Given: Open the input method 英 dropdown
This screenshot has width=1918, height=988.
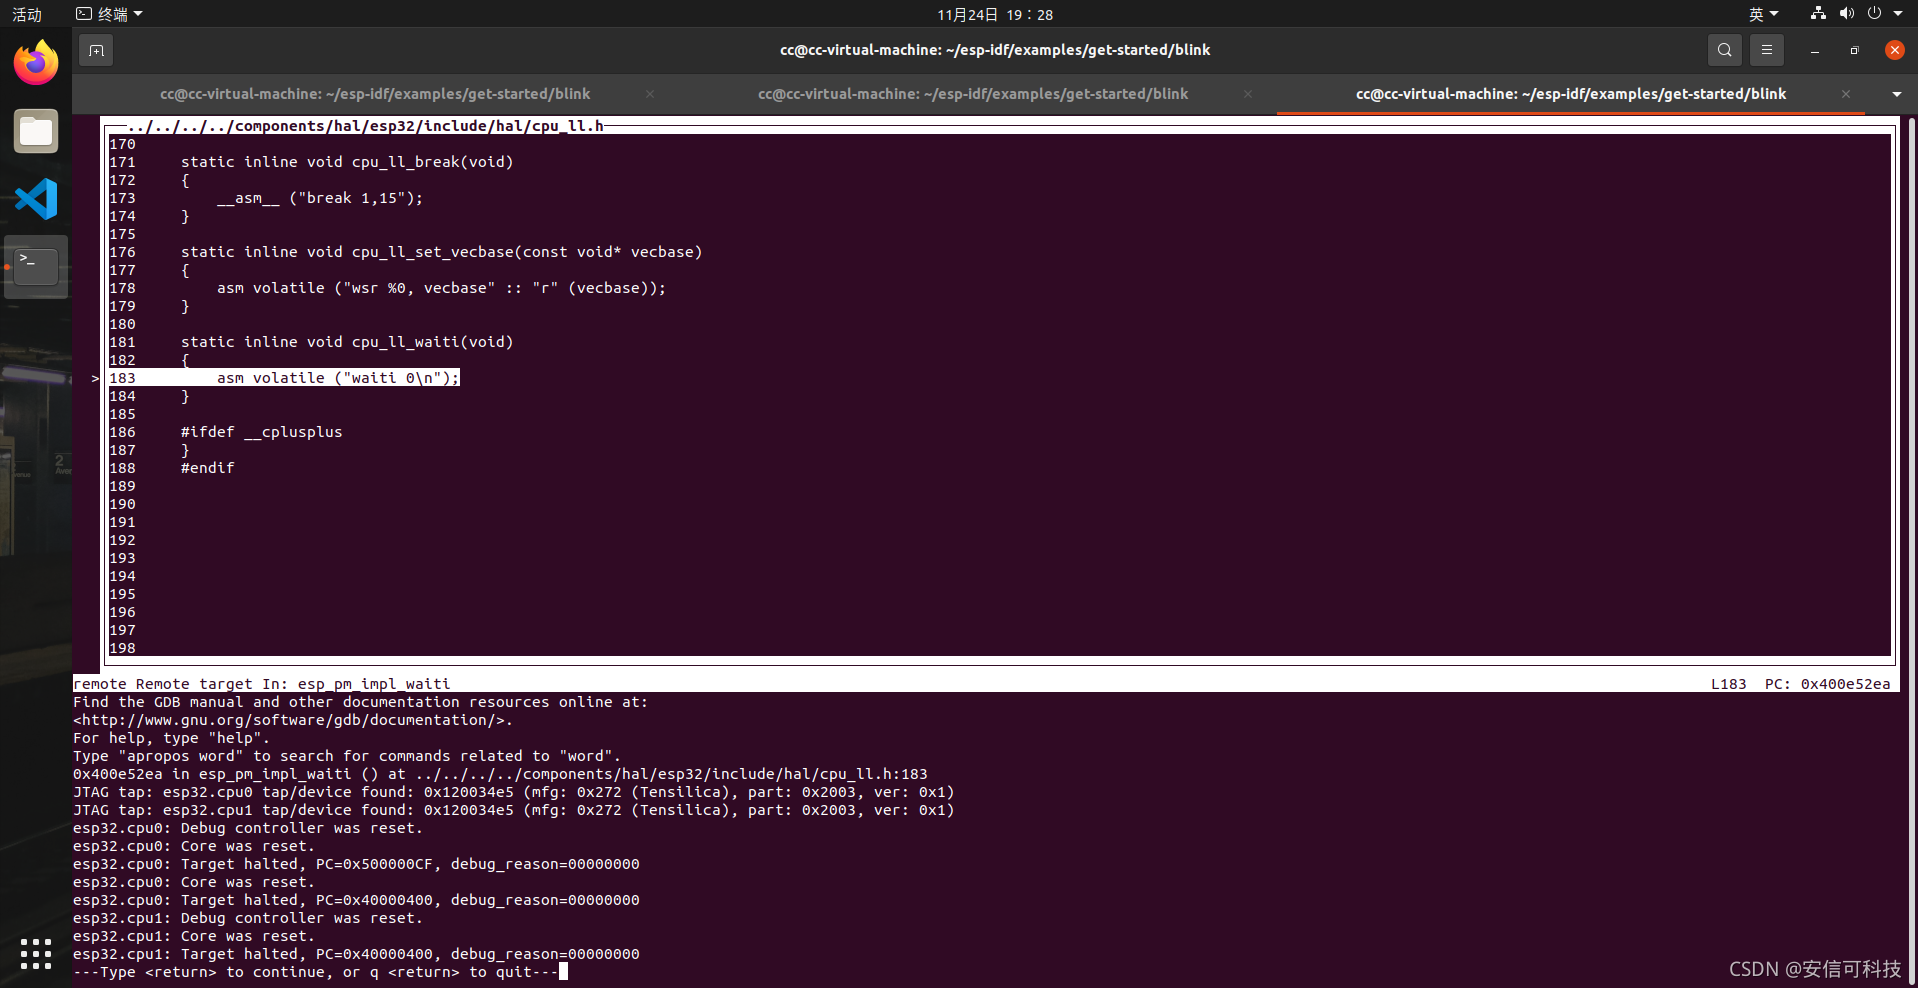Looking at the screenshot, I should [x=1763, y=14].
